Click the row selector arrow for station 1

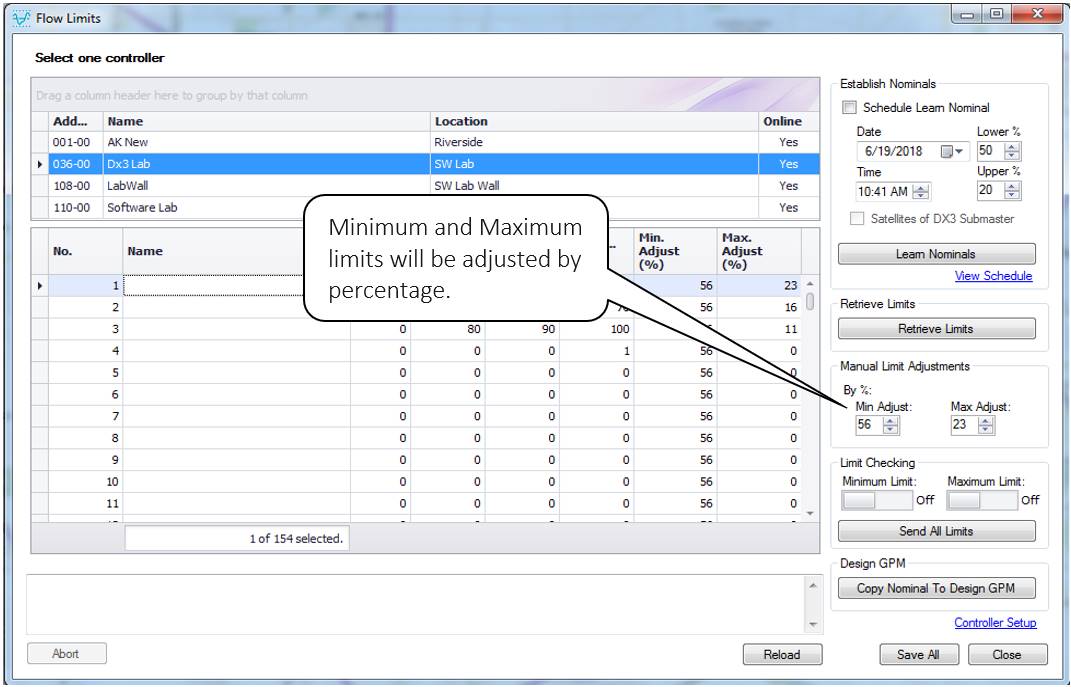point(40,285)
